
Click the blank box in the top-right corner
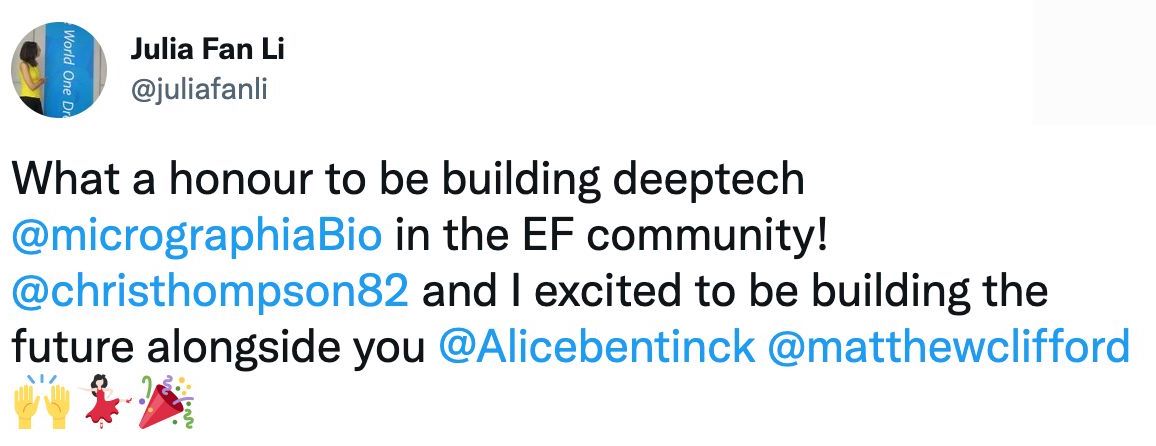pos(1094,62)
